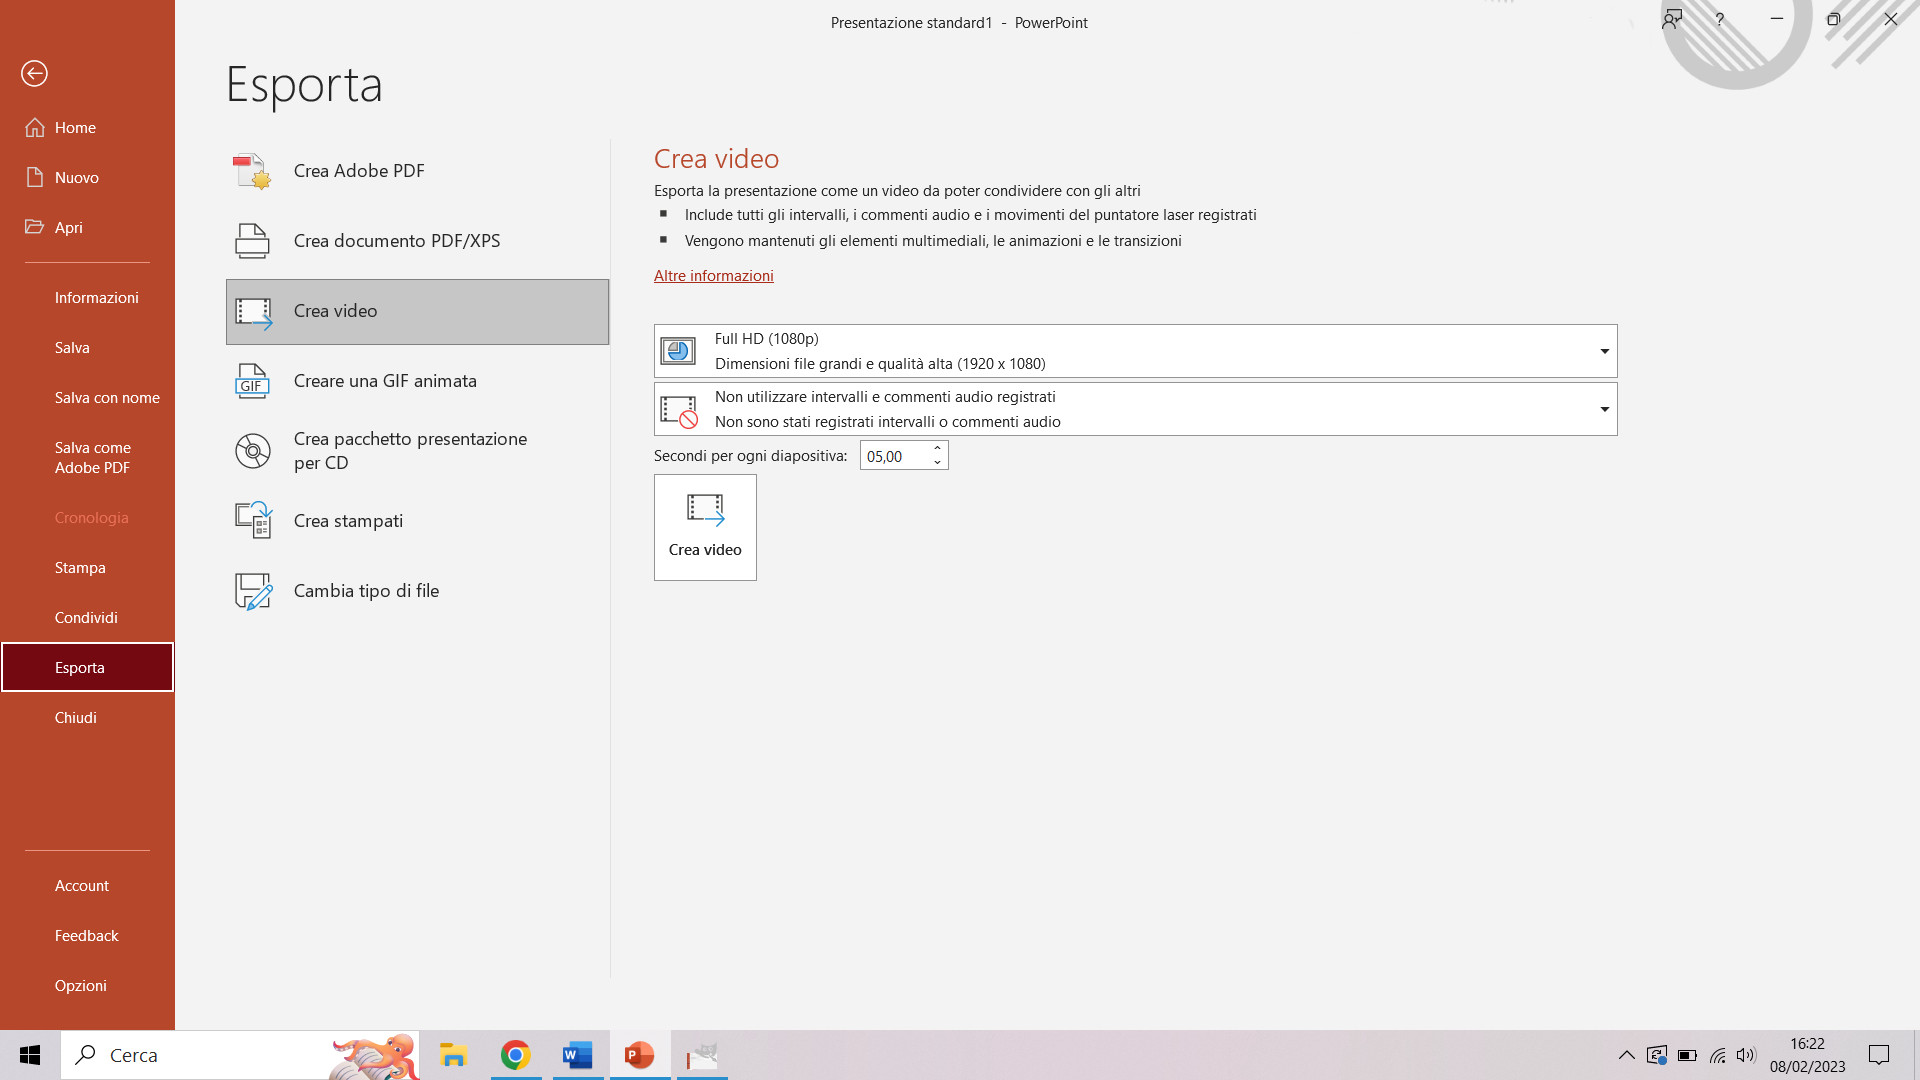Select Cambia tipo di file
Screen dimensions: 1920x1080
click(x=366, y=590)
